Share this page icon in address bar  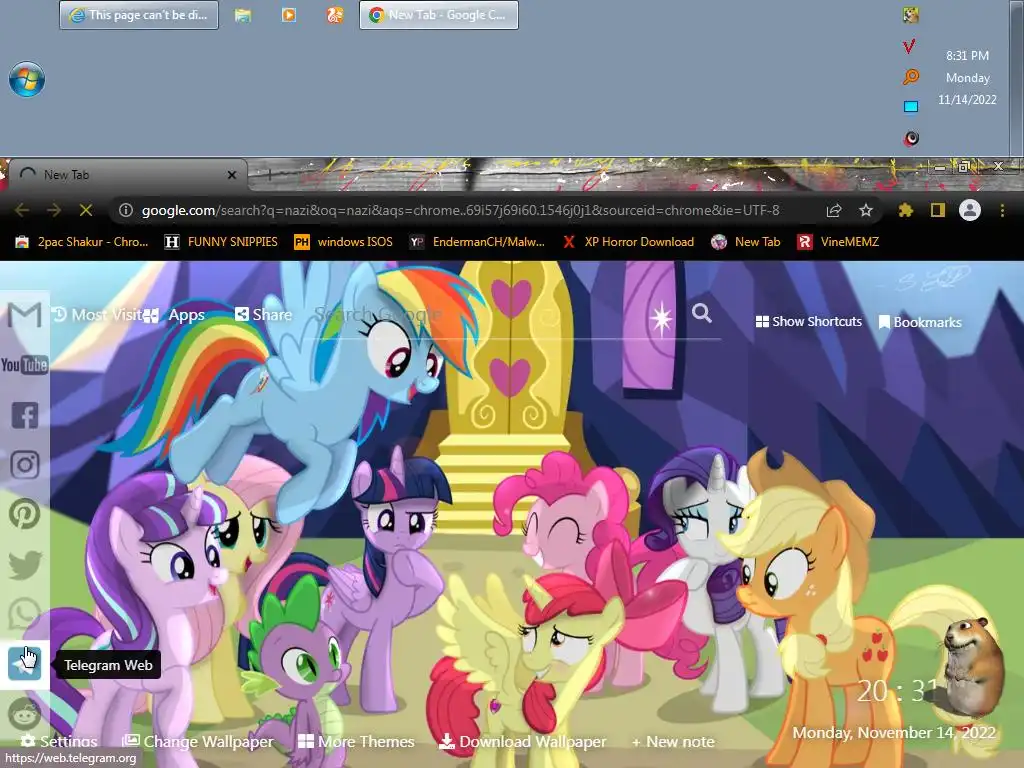[x=834, y=210]
